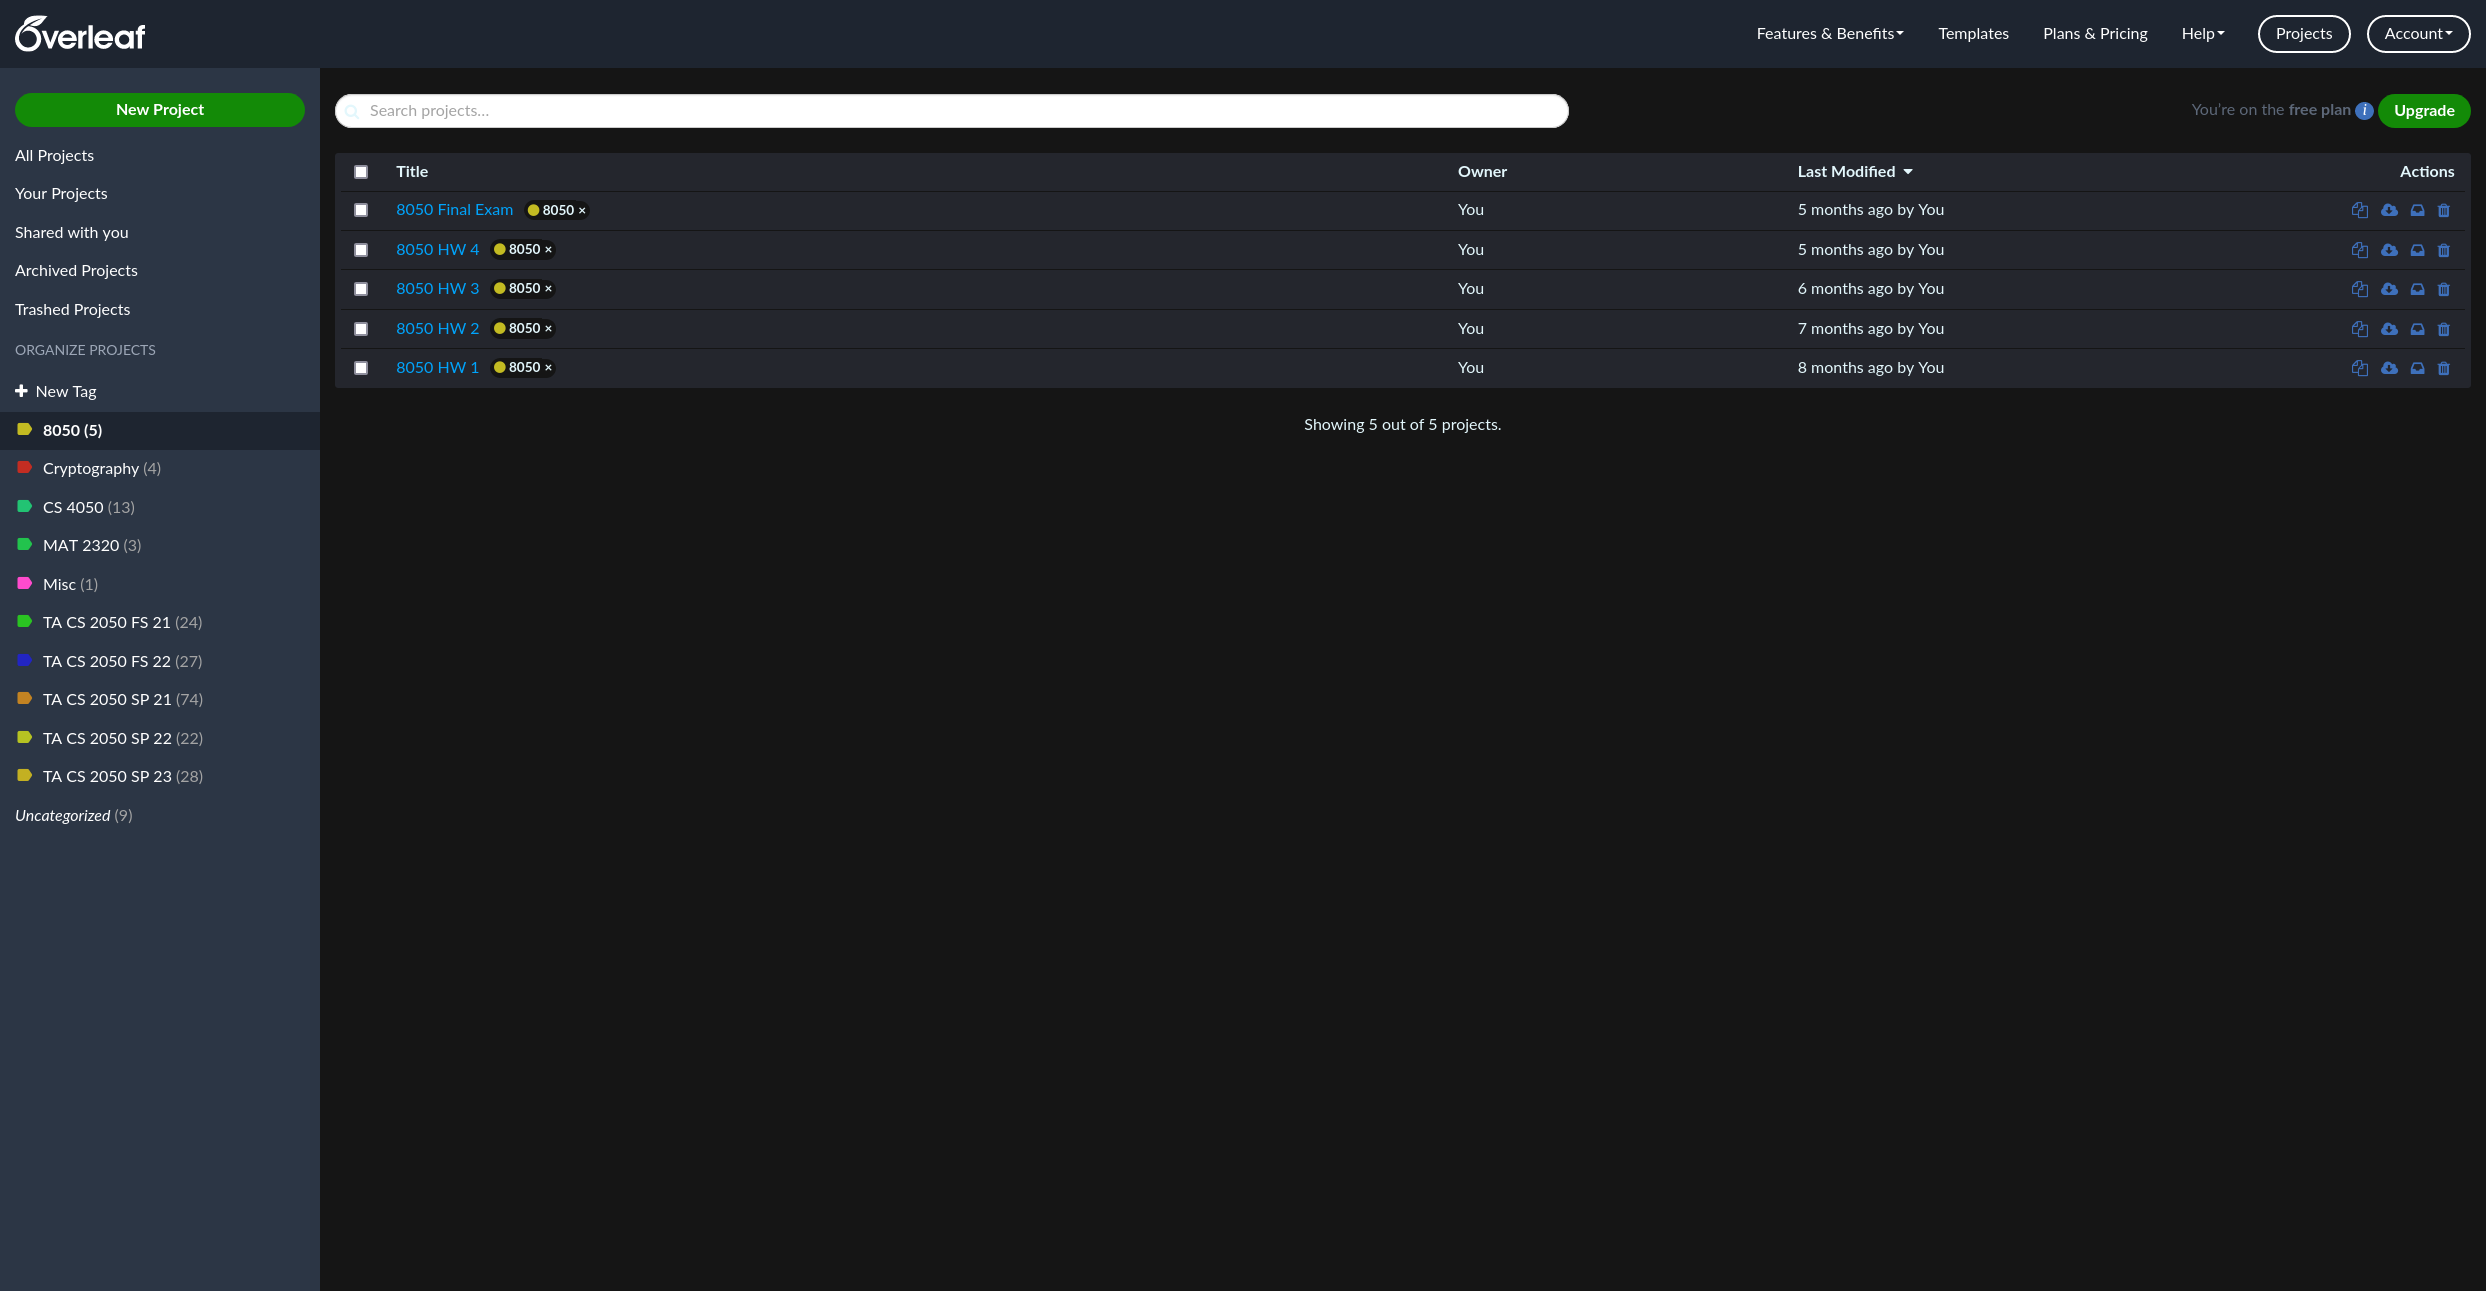Click the green New Project button
2486x1291 pixels.
pos(160,110)
